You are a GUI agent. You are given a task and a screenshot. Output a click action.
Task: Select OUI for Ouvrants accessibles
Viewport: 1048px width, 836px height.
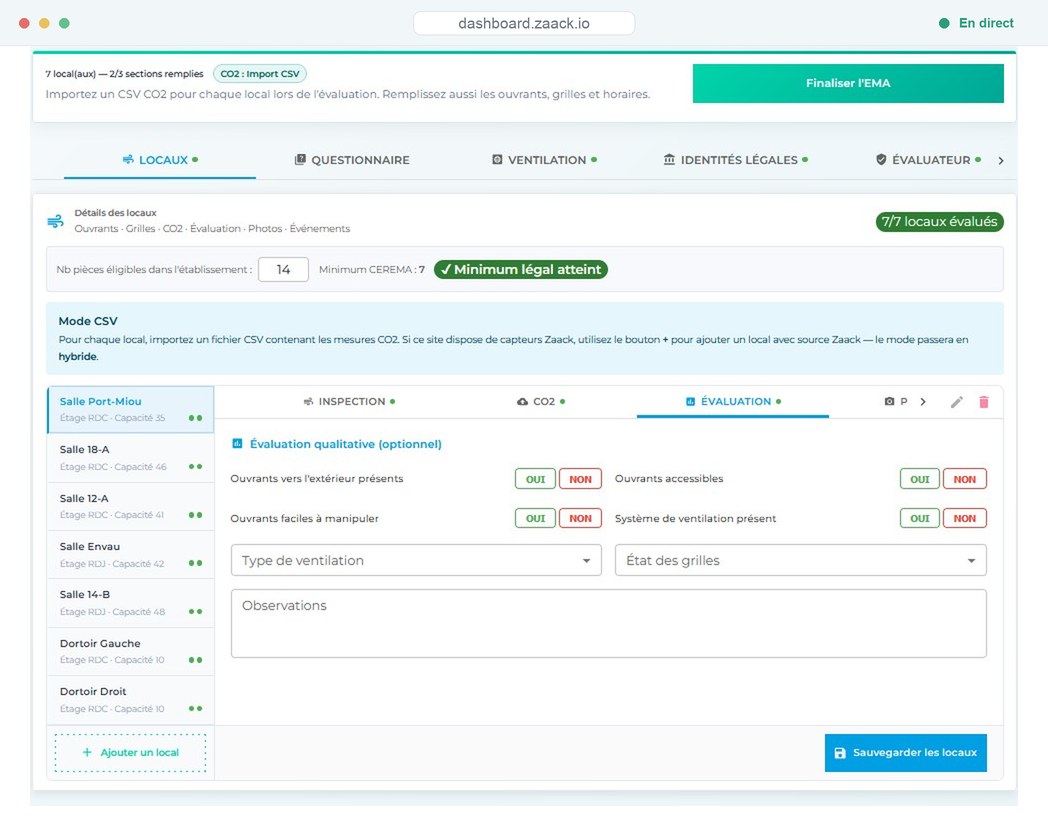coord(920,479)
